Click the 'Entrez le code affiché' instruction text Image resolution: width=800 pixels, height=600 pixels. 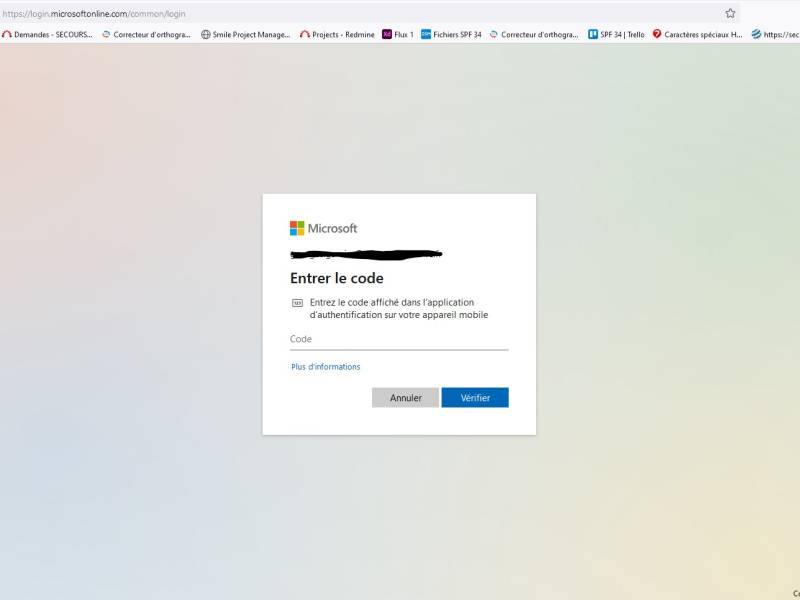pyautogui.click(x=398, y=309)
